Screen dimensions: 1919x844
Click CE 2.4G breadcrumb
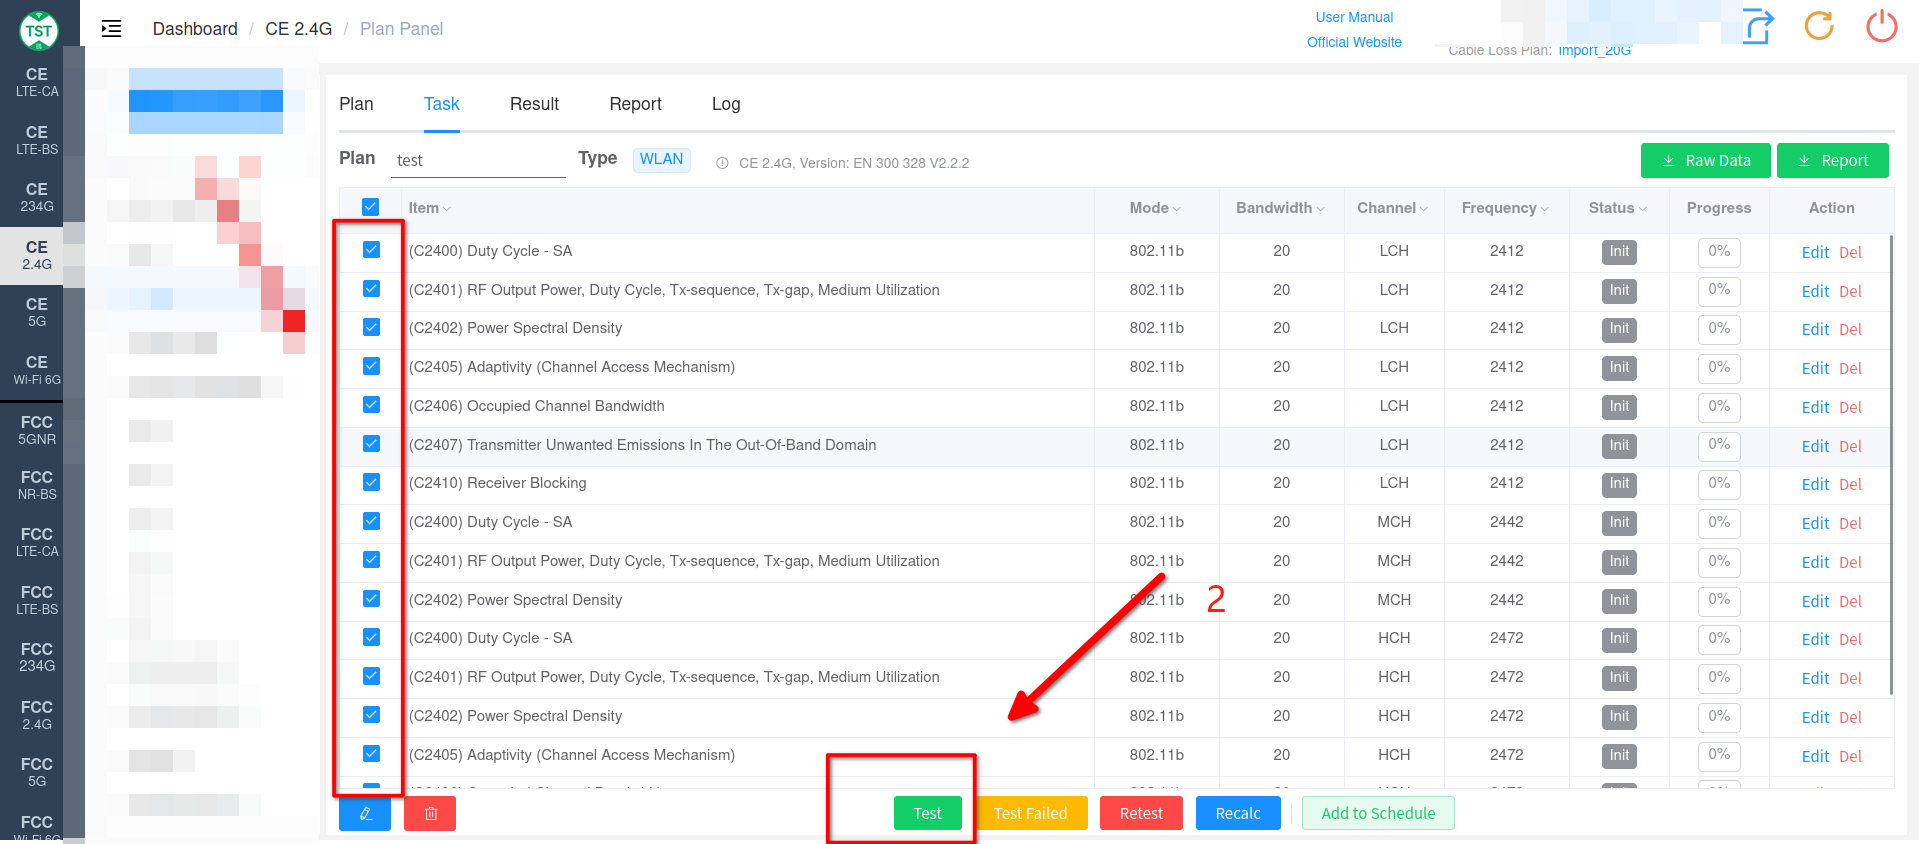[x=298, y=29]
